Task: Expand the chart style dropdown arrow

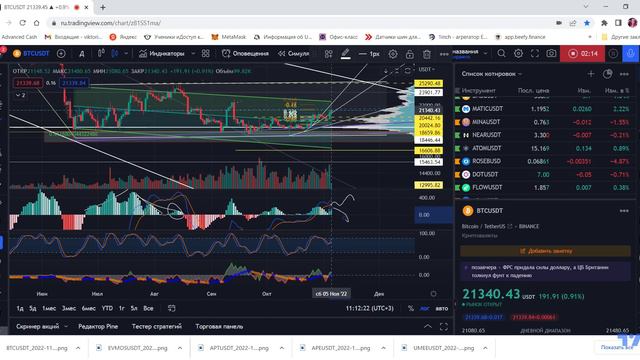Action: tap(126, 53)
